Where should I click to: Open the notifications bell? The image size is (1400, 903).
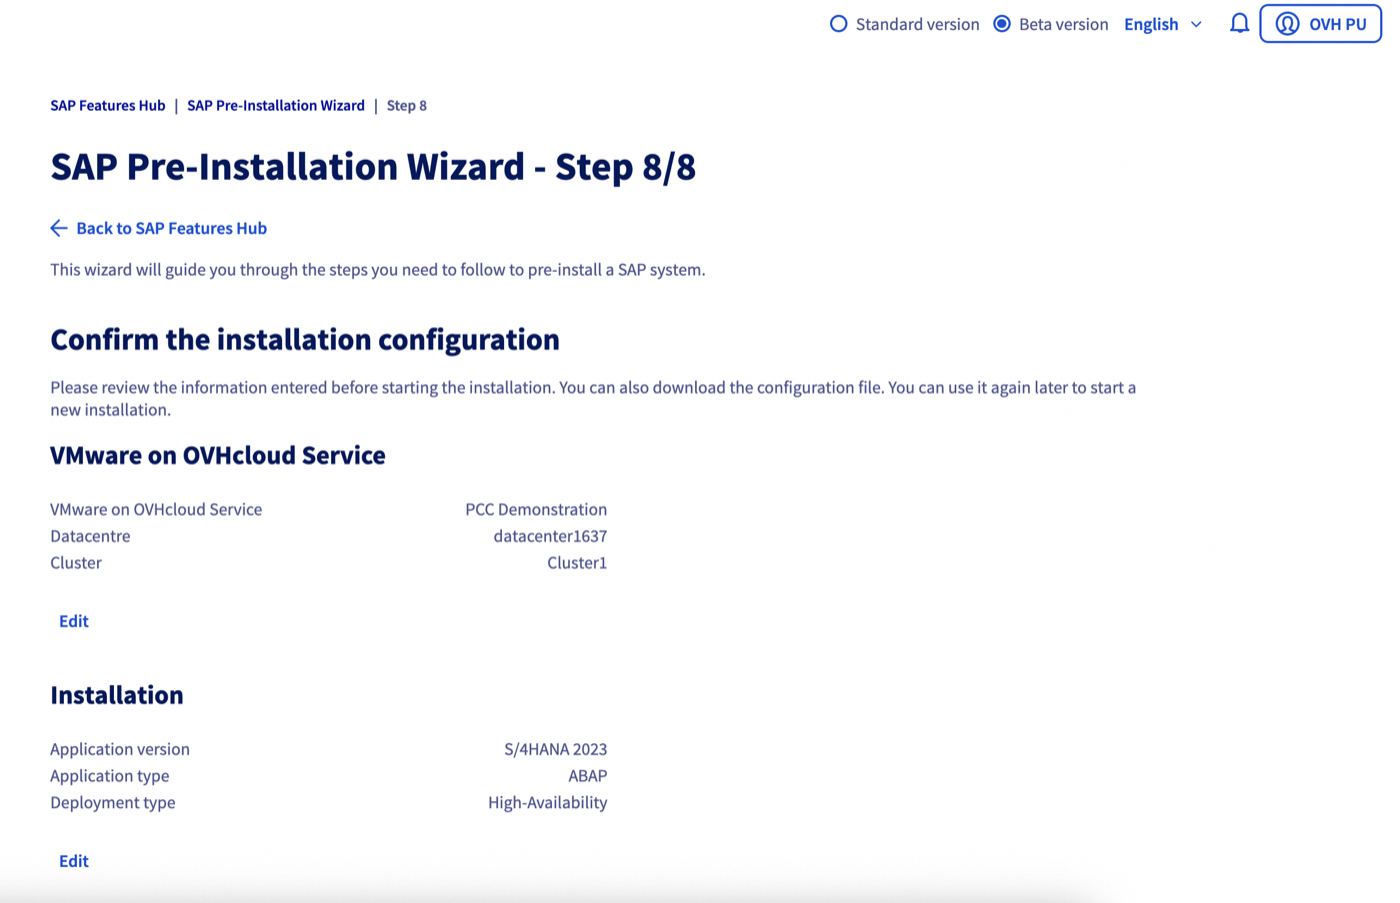click(x=1239, y=23)
